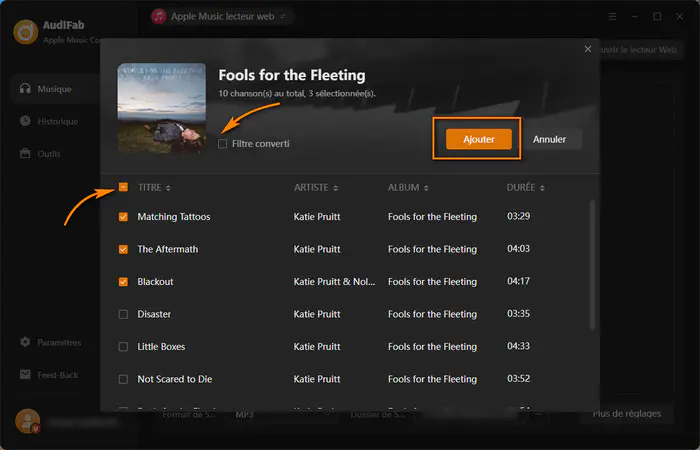Click the Apple Music icon in title bar
The height and width of the screenshot is (450, 700).
pos(158,17)
